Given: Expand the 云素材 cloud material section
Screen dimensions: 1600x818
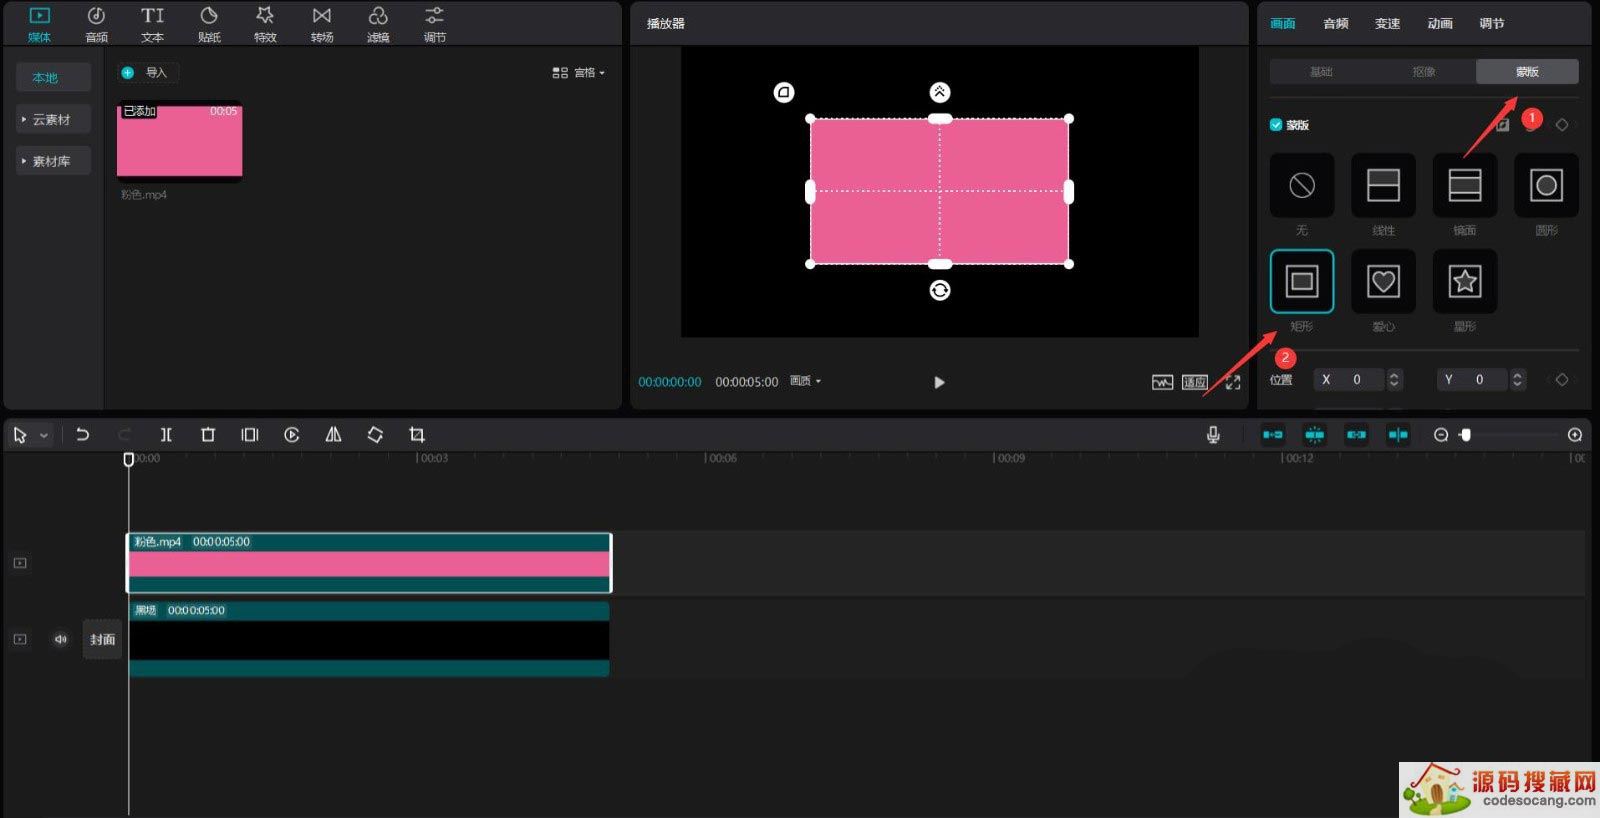Looking at the screenshot, I should coord(52,120).
